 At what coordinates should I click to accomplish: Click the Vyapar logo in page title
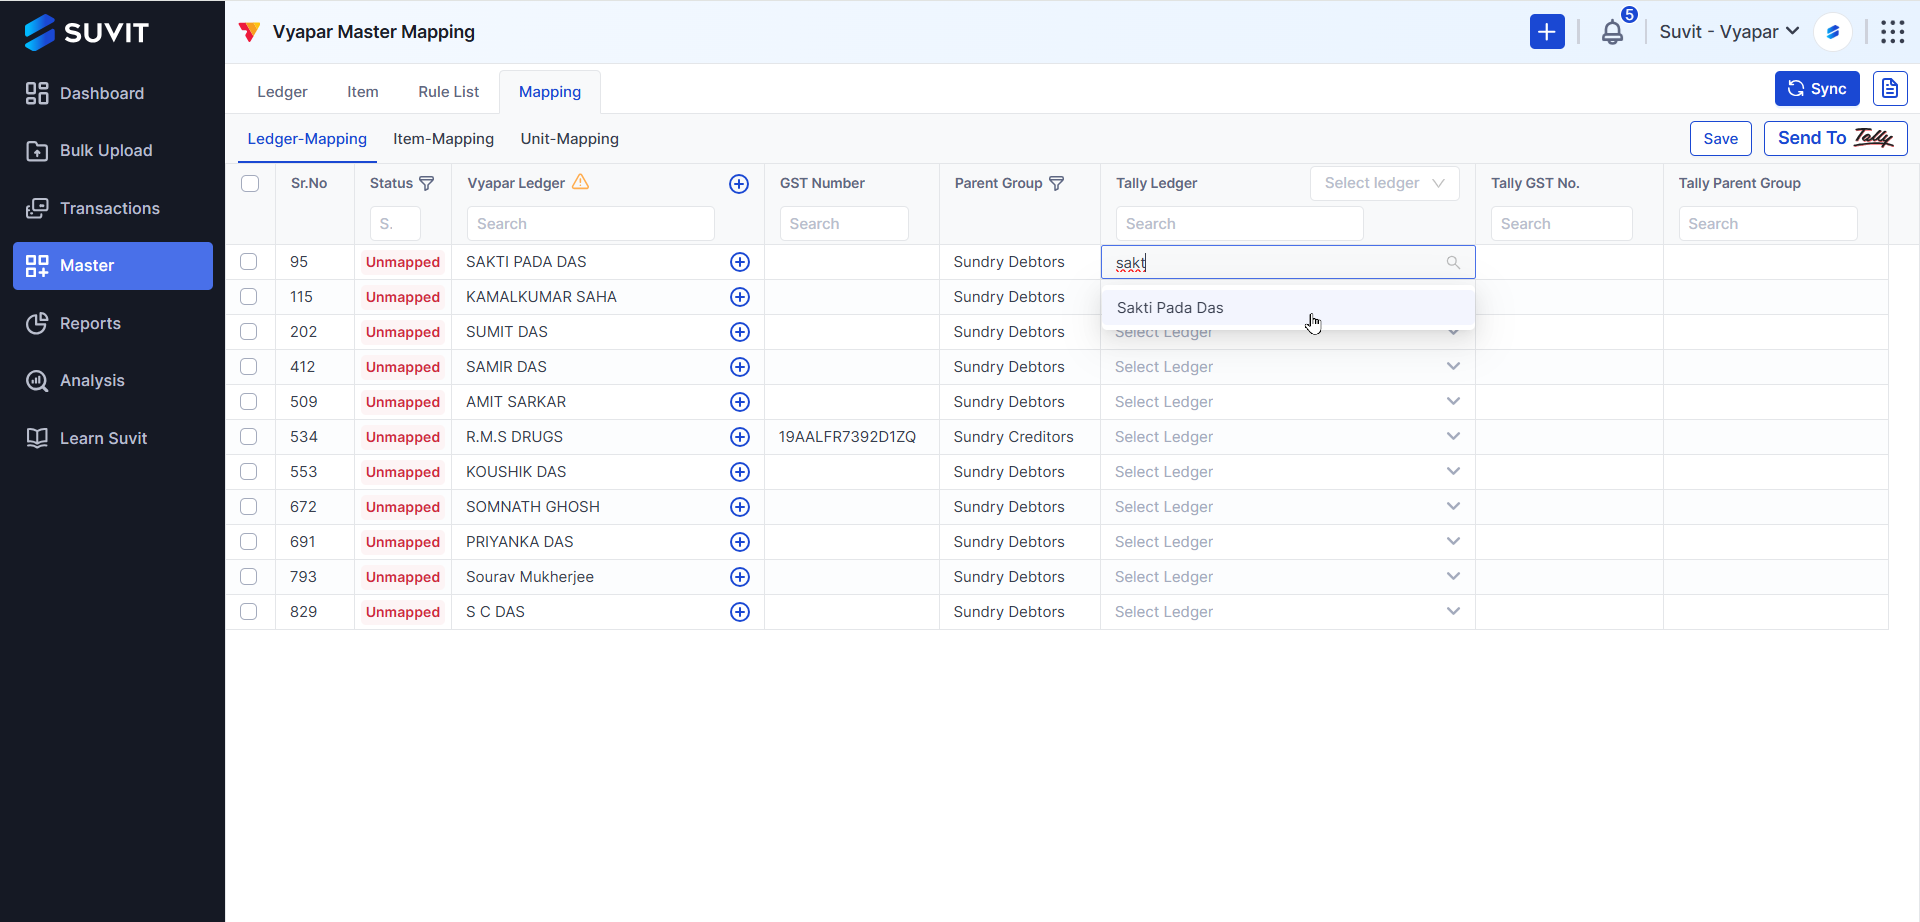coord(249,32)
